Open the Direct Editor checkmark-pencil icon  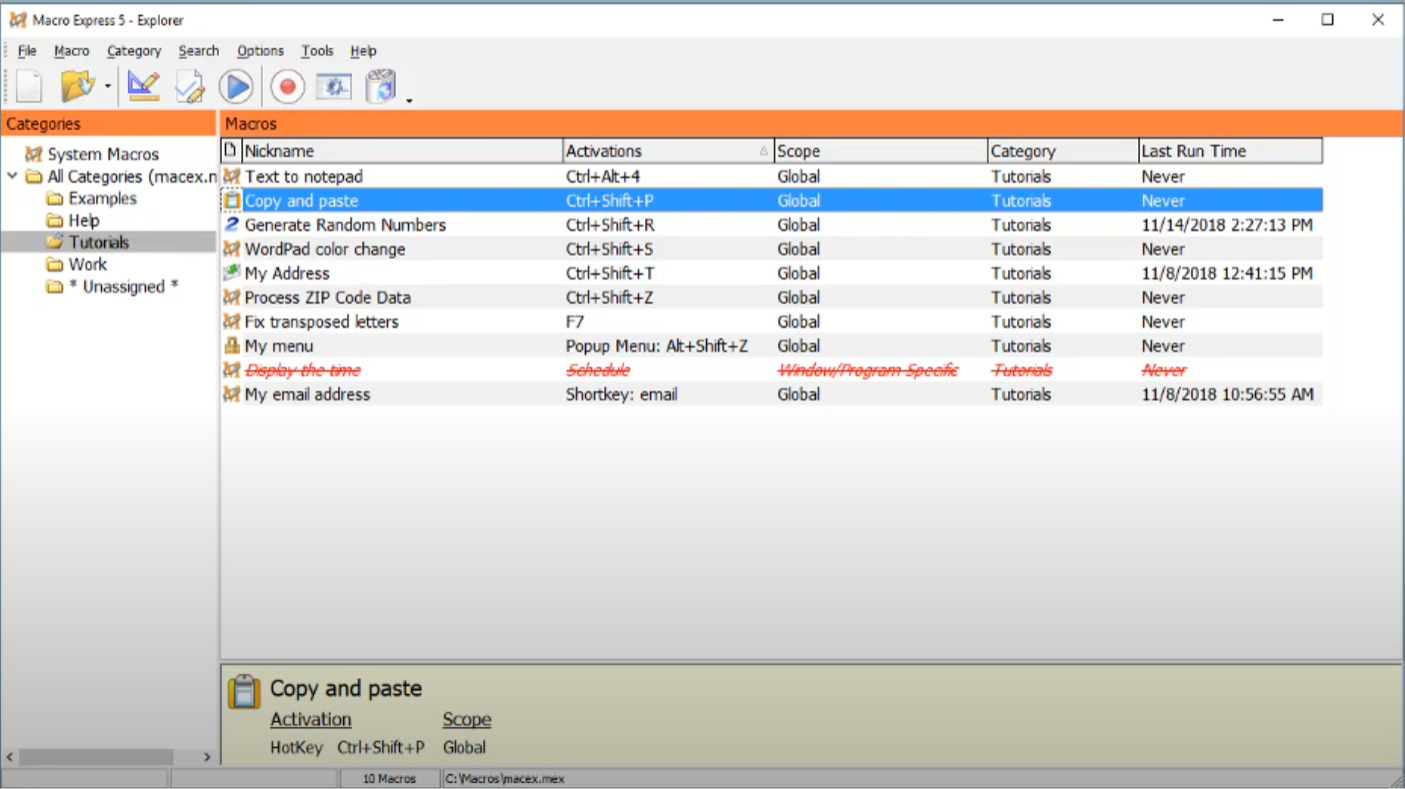point(190,87)
